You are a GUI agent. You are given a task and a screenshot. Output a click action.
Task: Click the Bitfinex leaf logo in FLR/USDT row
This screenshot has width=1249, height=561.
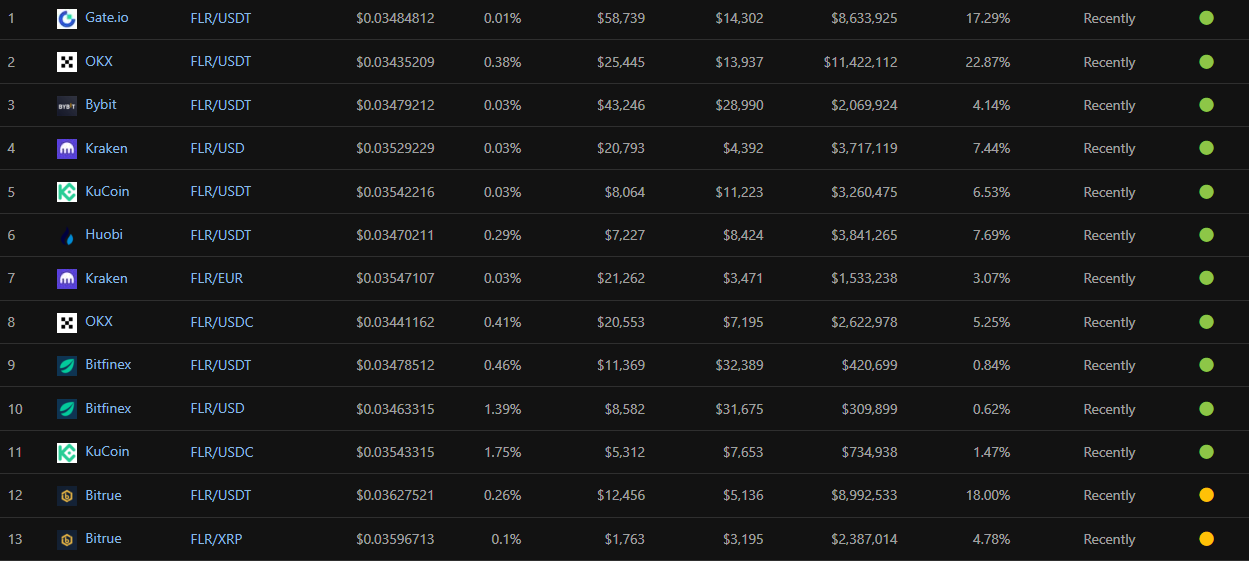67,365
